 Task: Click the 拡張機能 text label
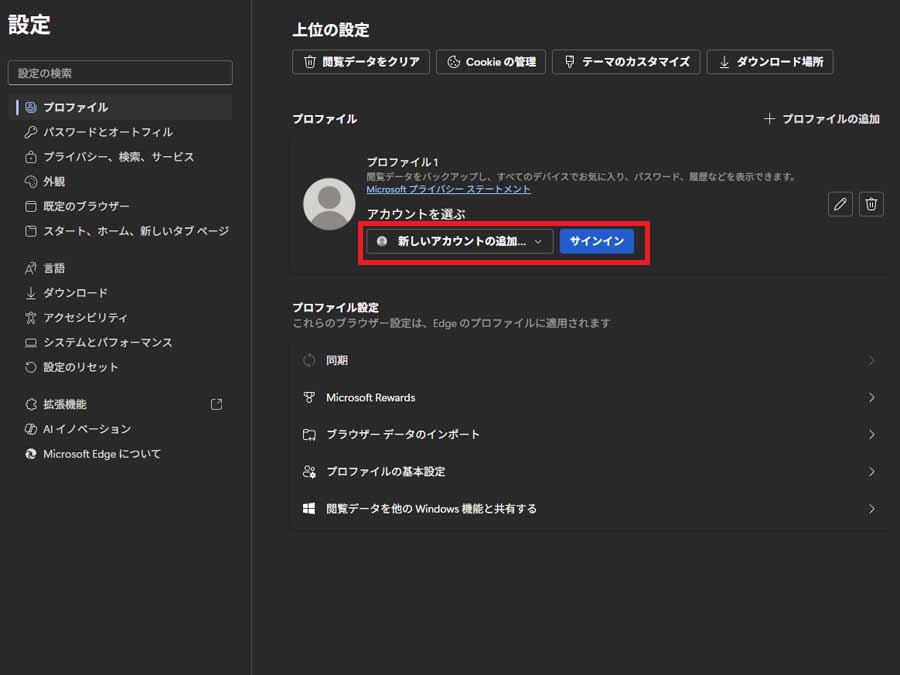[x=65, y=404]
